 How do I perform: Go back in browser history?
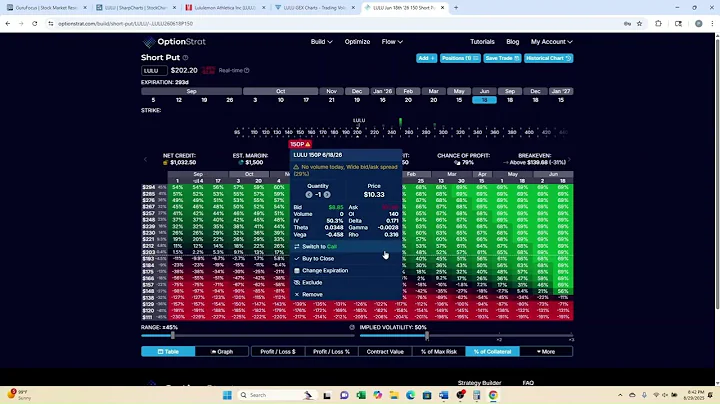click(8, 23)
